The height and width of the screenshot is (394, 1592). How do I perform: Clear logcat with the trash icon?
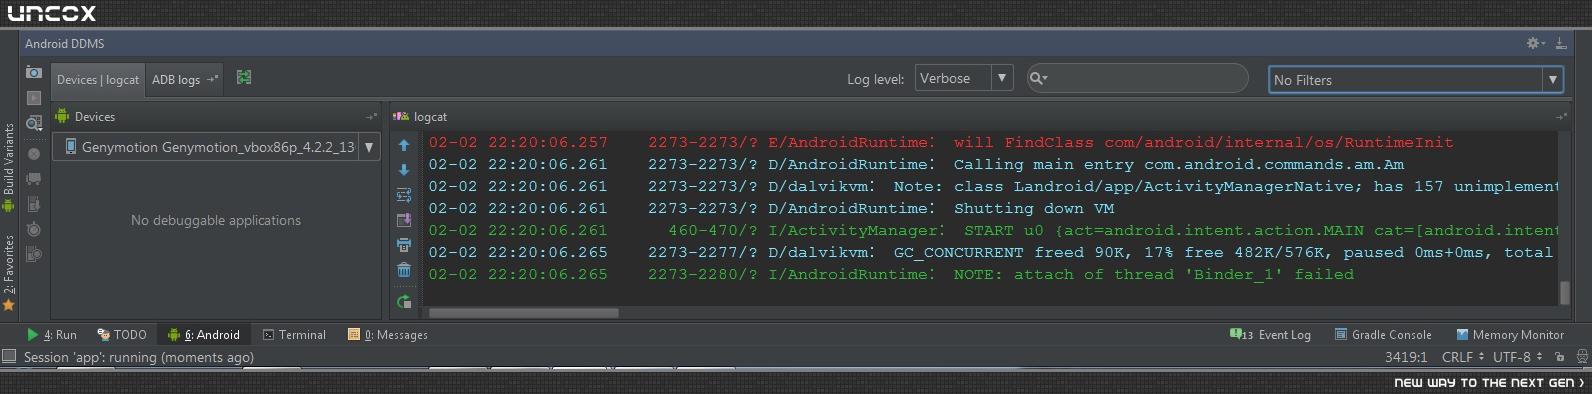404,270
